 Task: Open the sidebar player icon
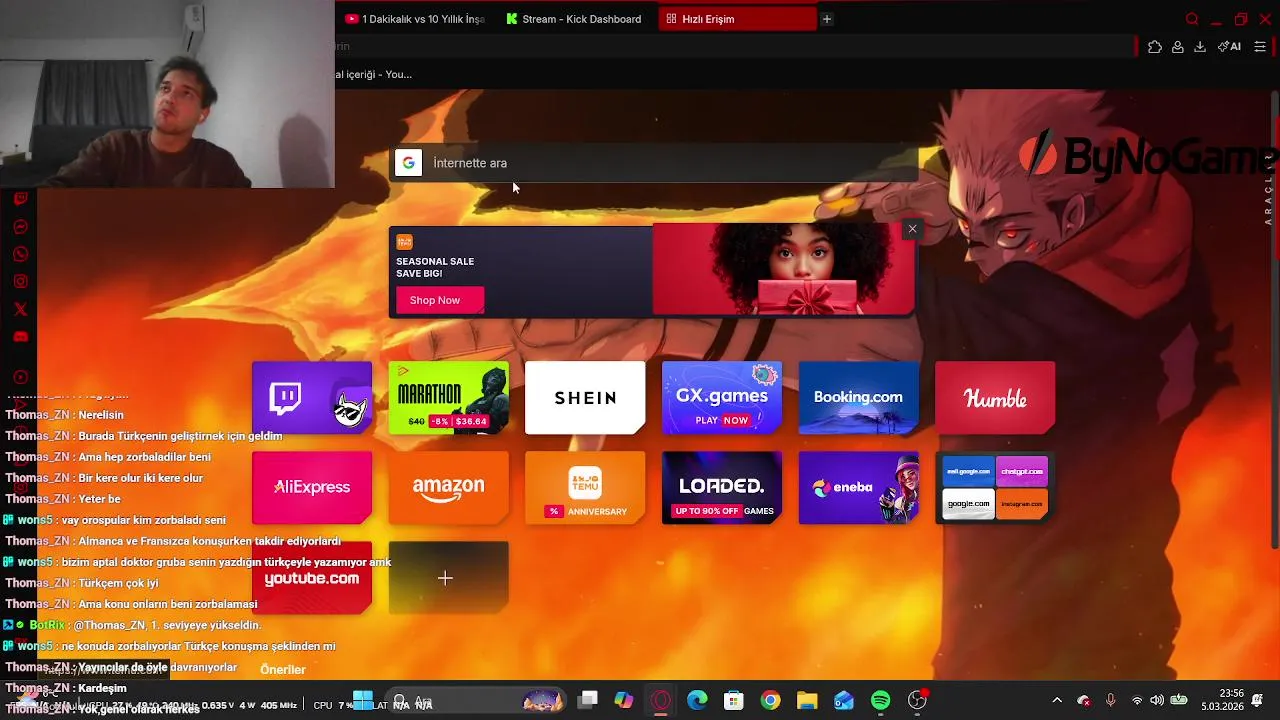coord(20,377)
